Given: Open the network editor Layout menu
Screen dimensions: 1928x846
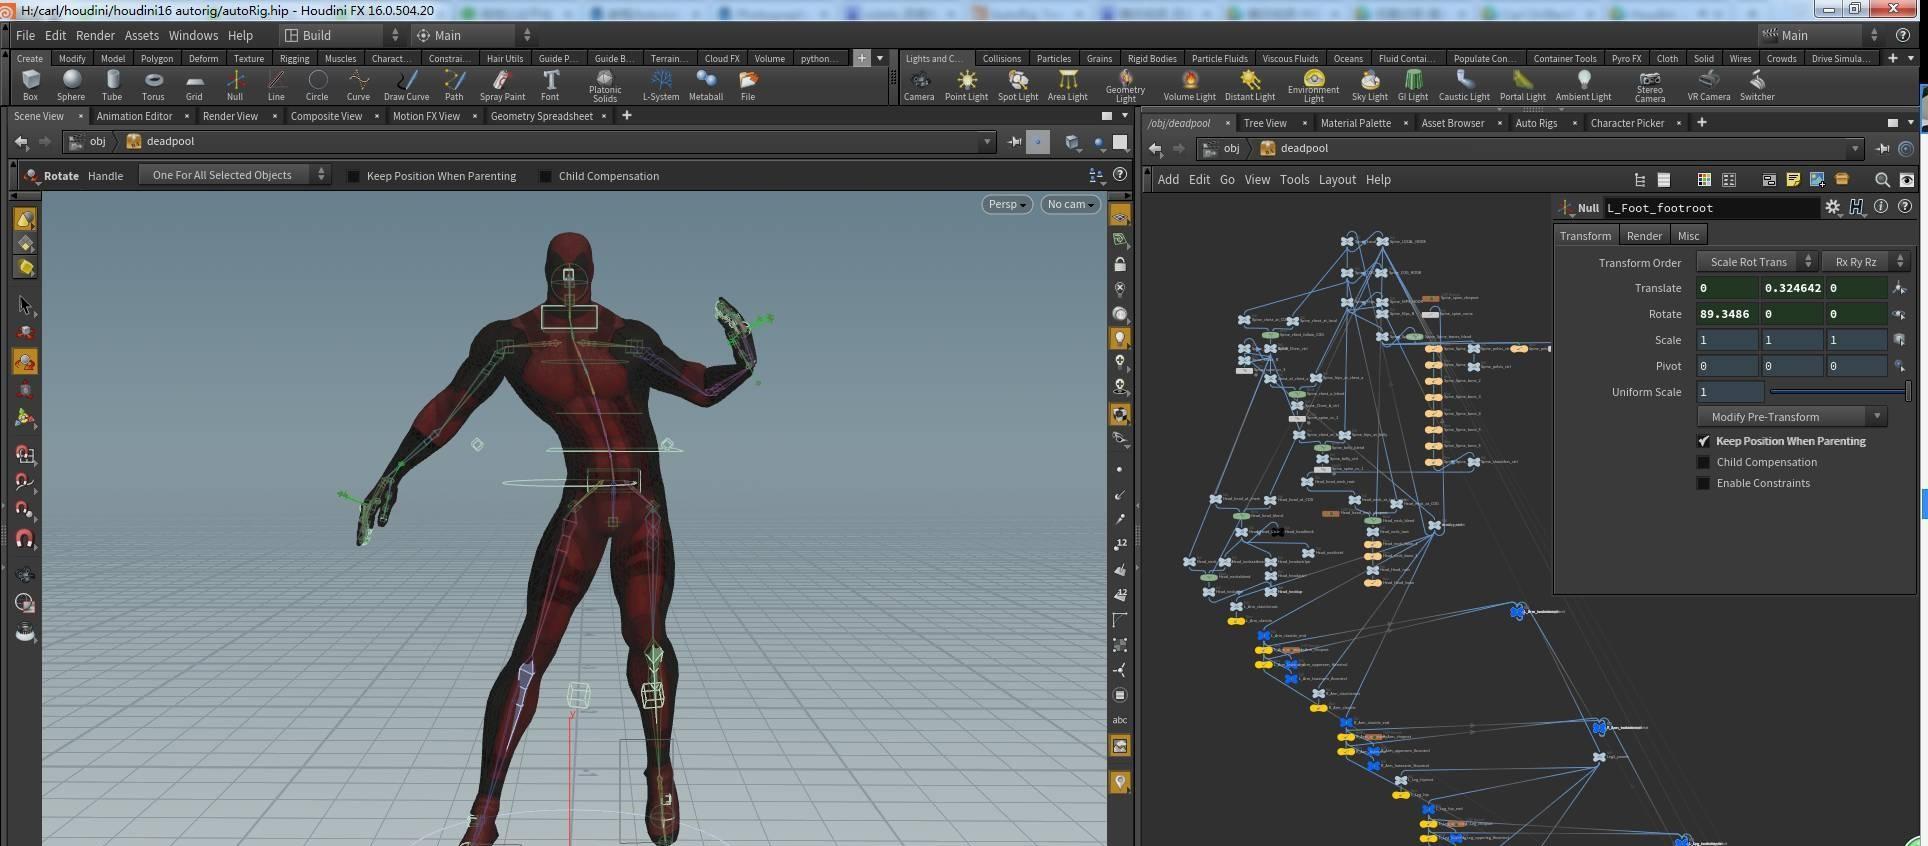Looking at the screenshot, I should pyautogui.click(x=1337, y=180).
